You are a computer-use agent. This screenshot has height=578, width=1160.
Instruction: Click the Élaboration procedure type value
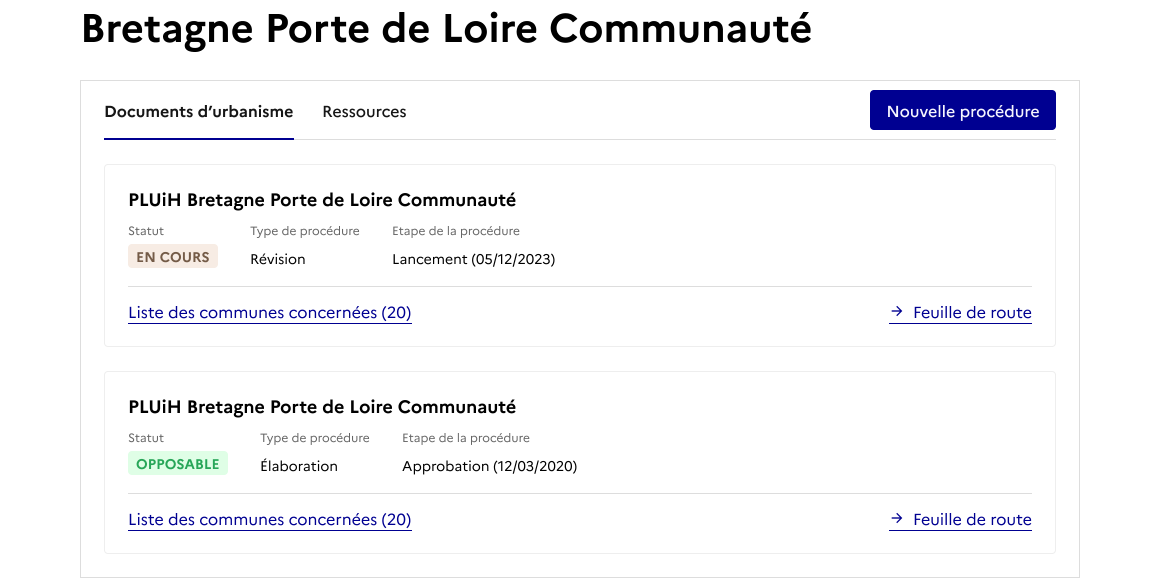pos(299,466)
